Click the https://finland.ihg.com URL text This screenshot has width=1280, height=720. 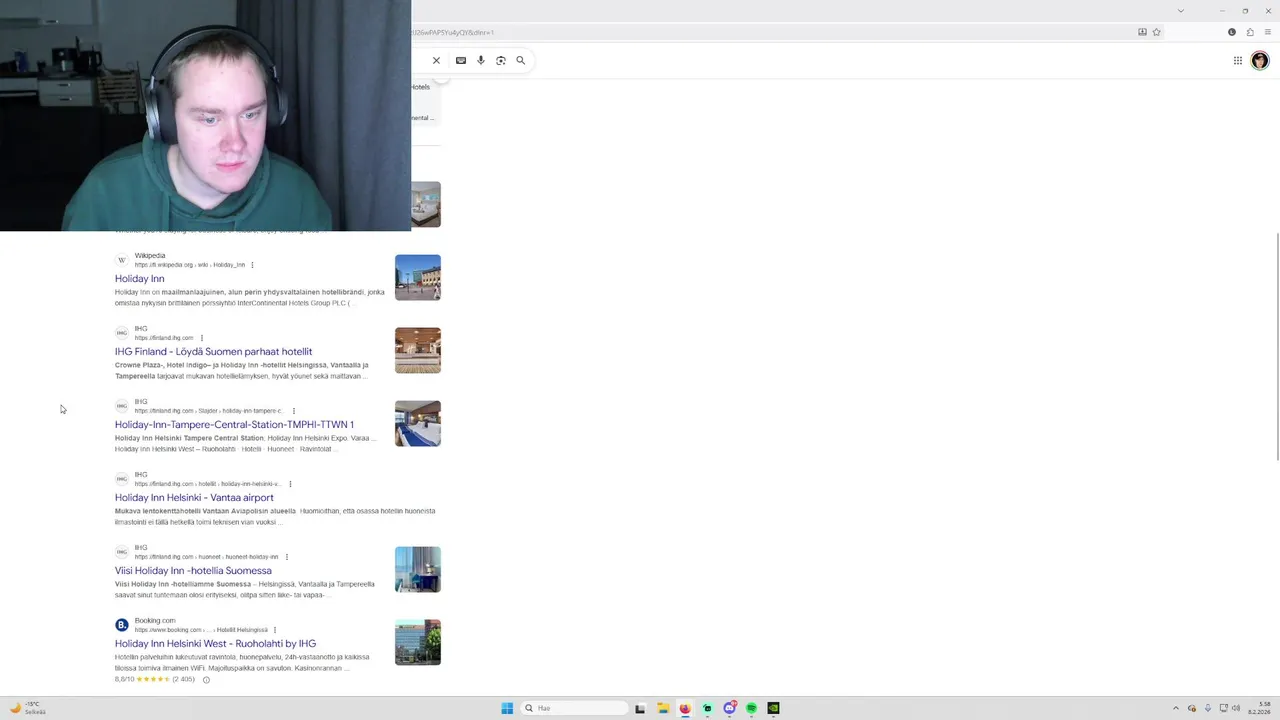(164, 338)
